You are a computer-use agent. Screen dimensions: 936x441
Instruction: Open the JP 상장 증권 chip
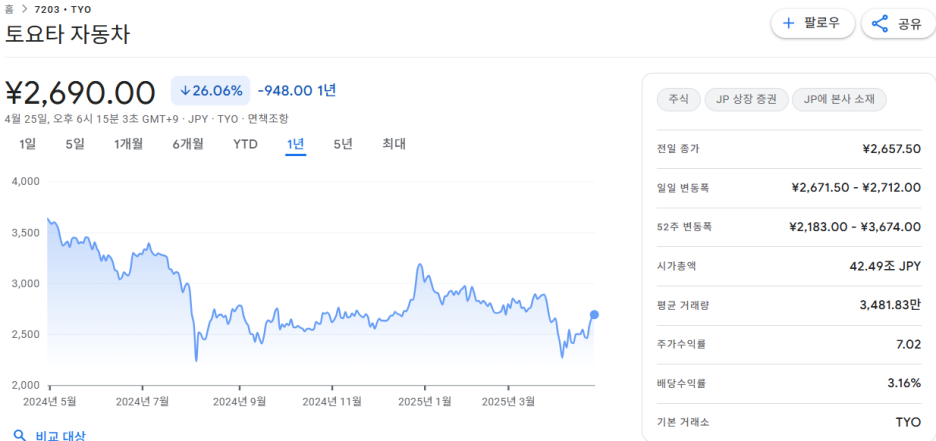click(x=746, y=100)
